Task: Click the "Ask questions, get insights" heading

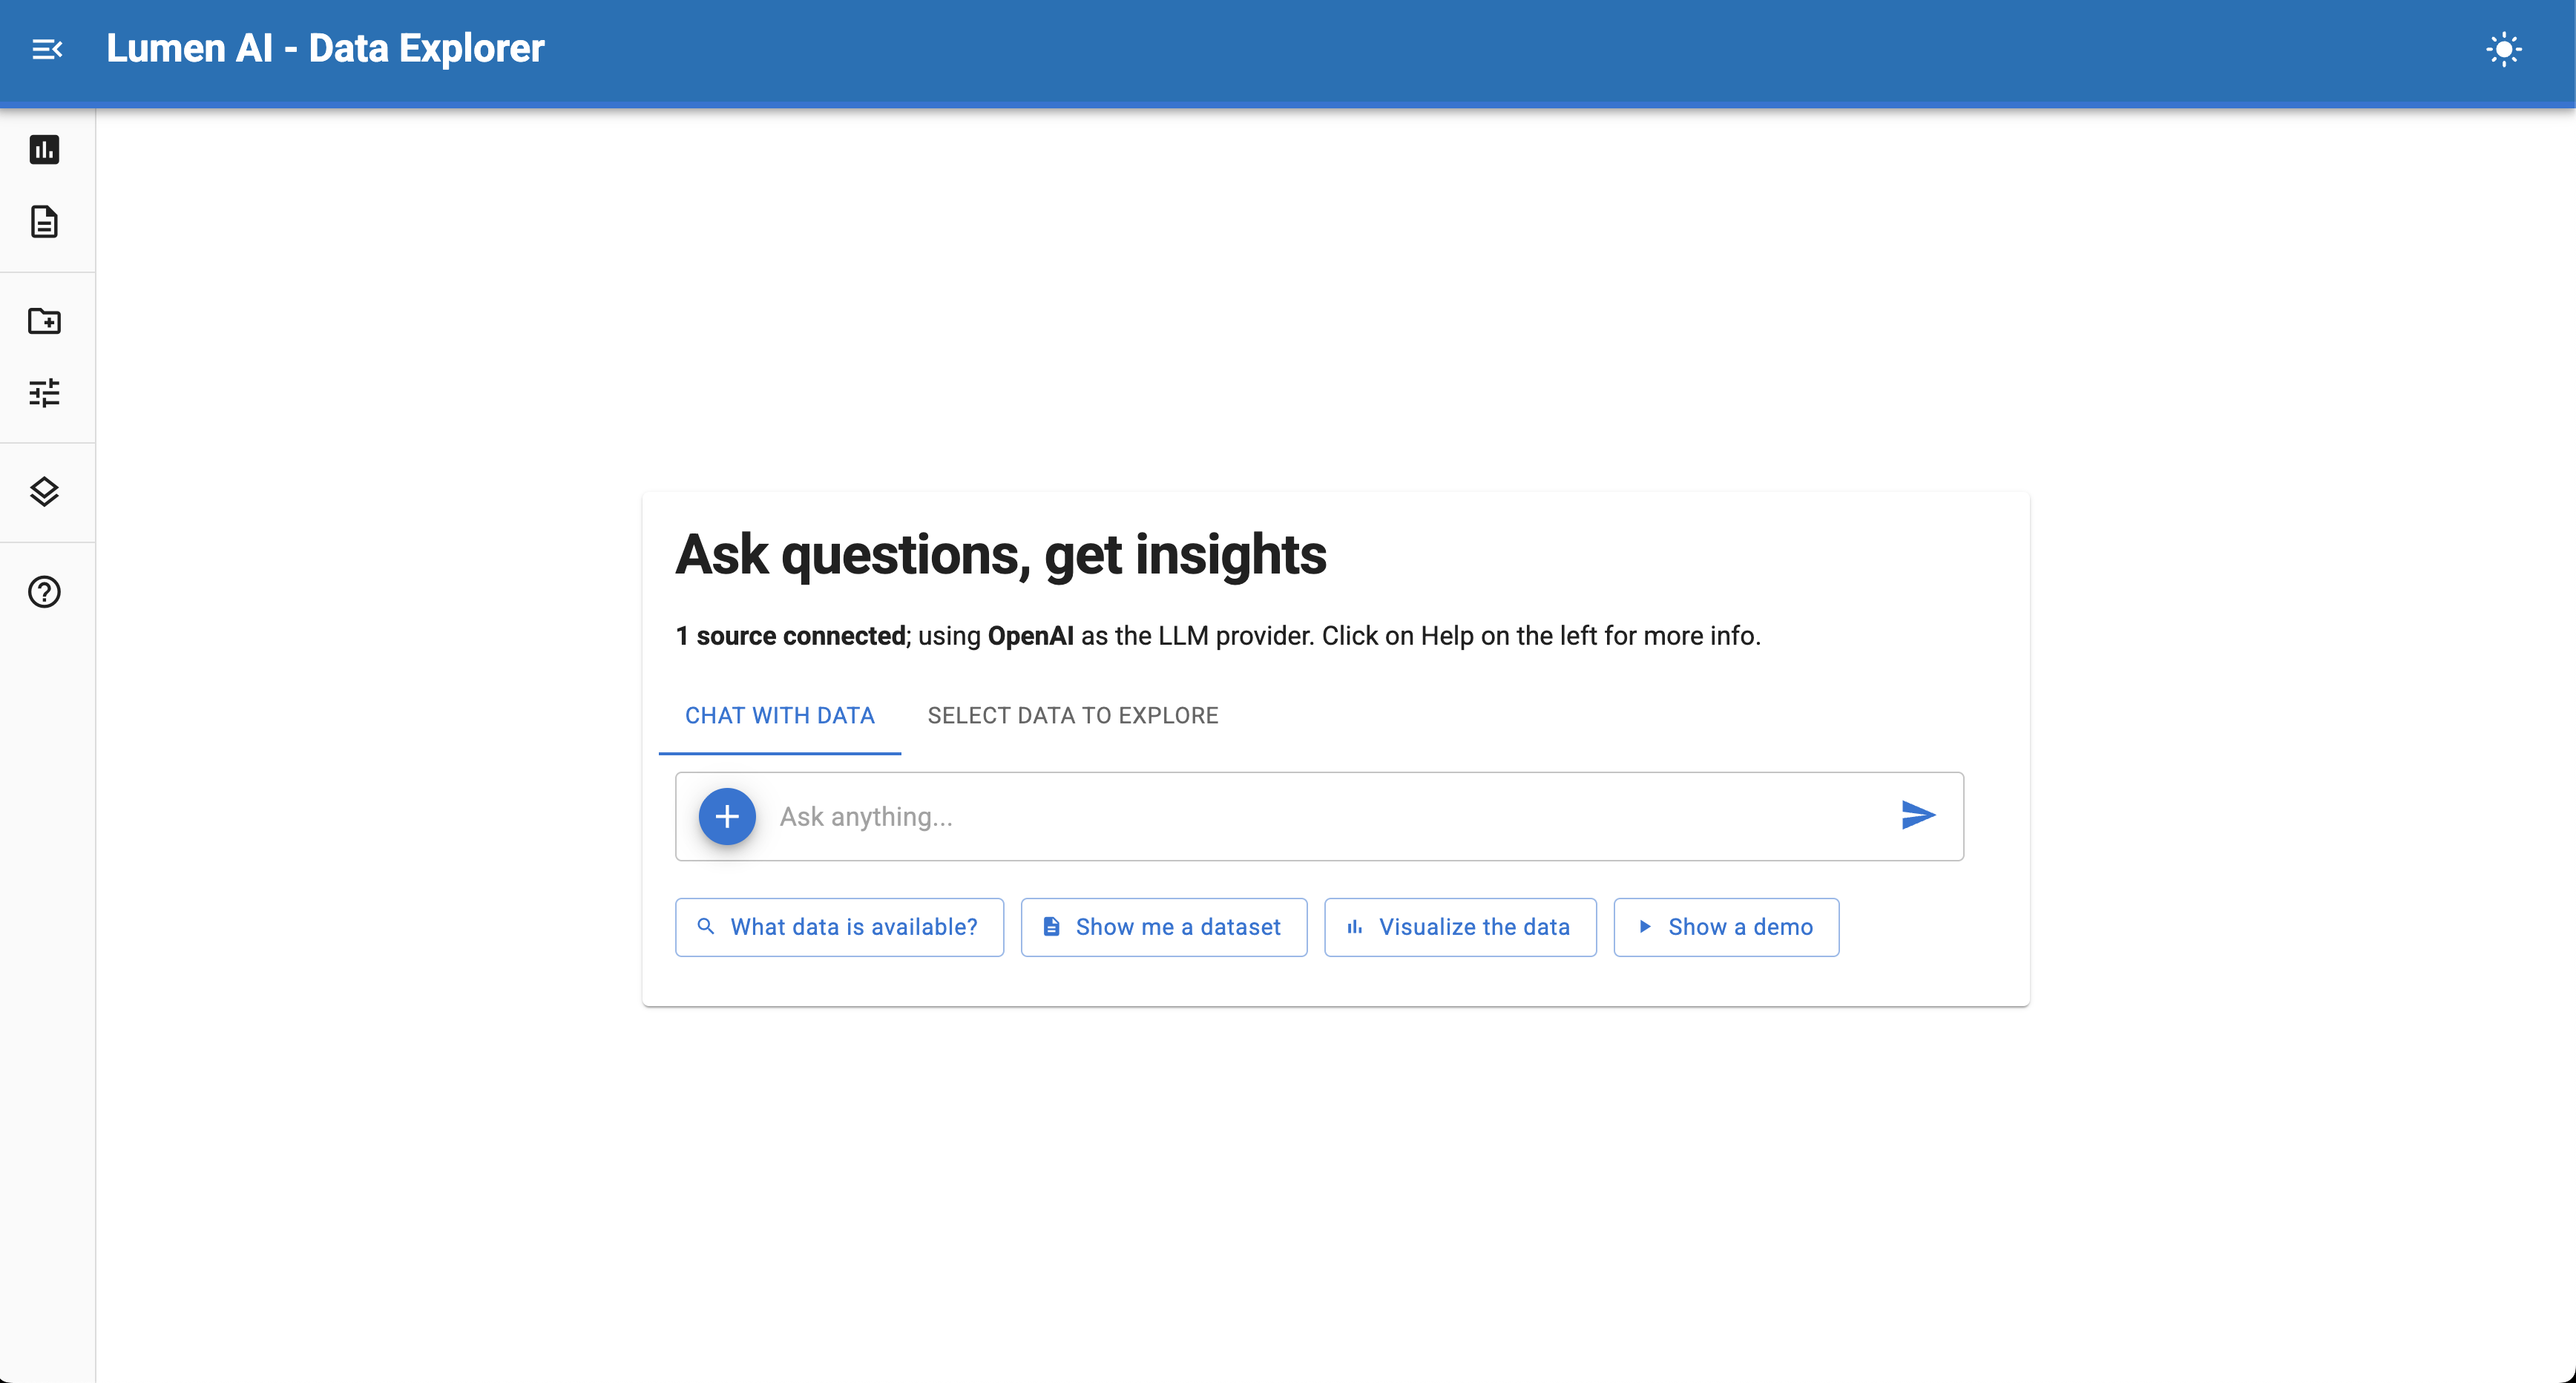Action: 1000,555
